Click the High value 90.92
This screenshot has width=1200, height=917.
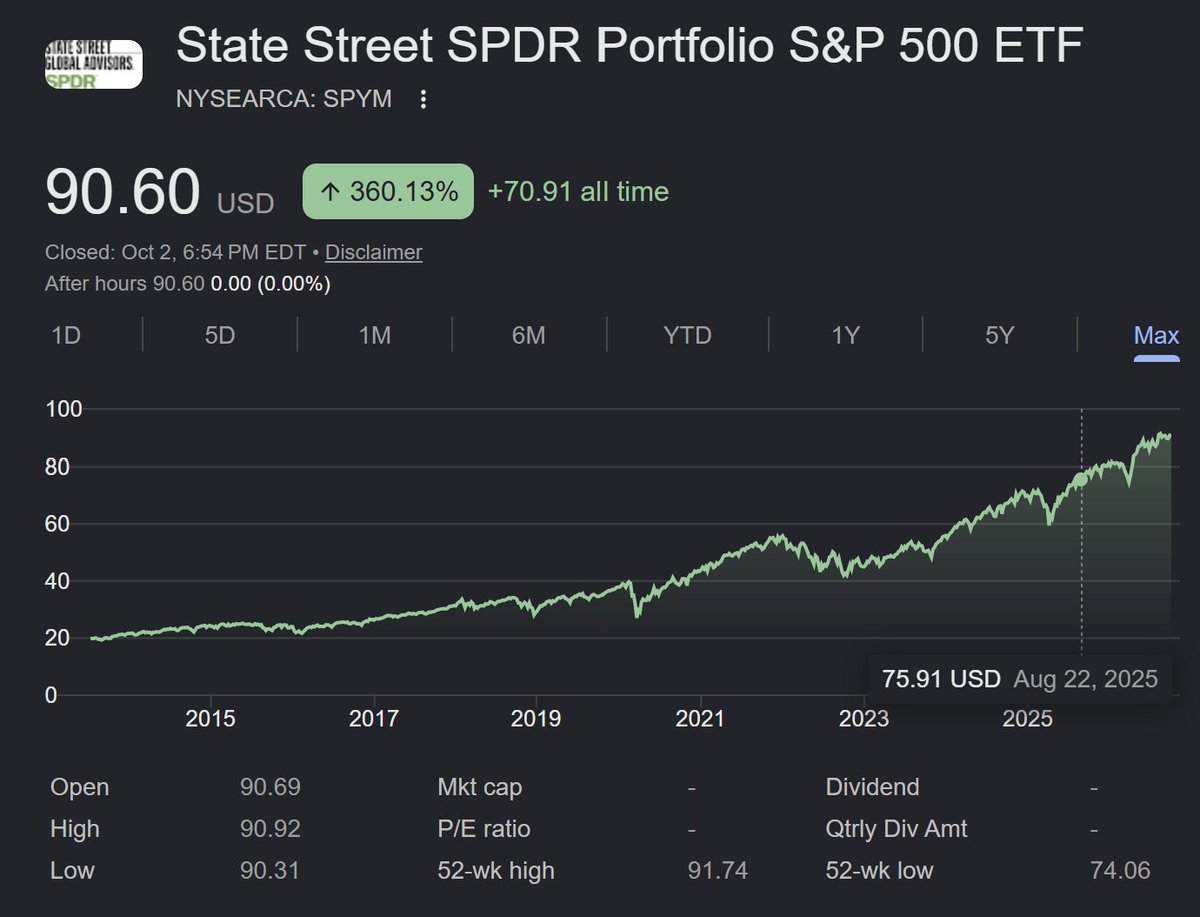[x=270, y=829]
